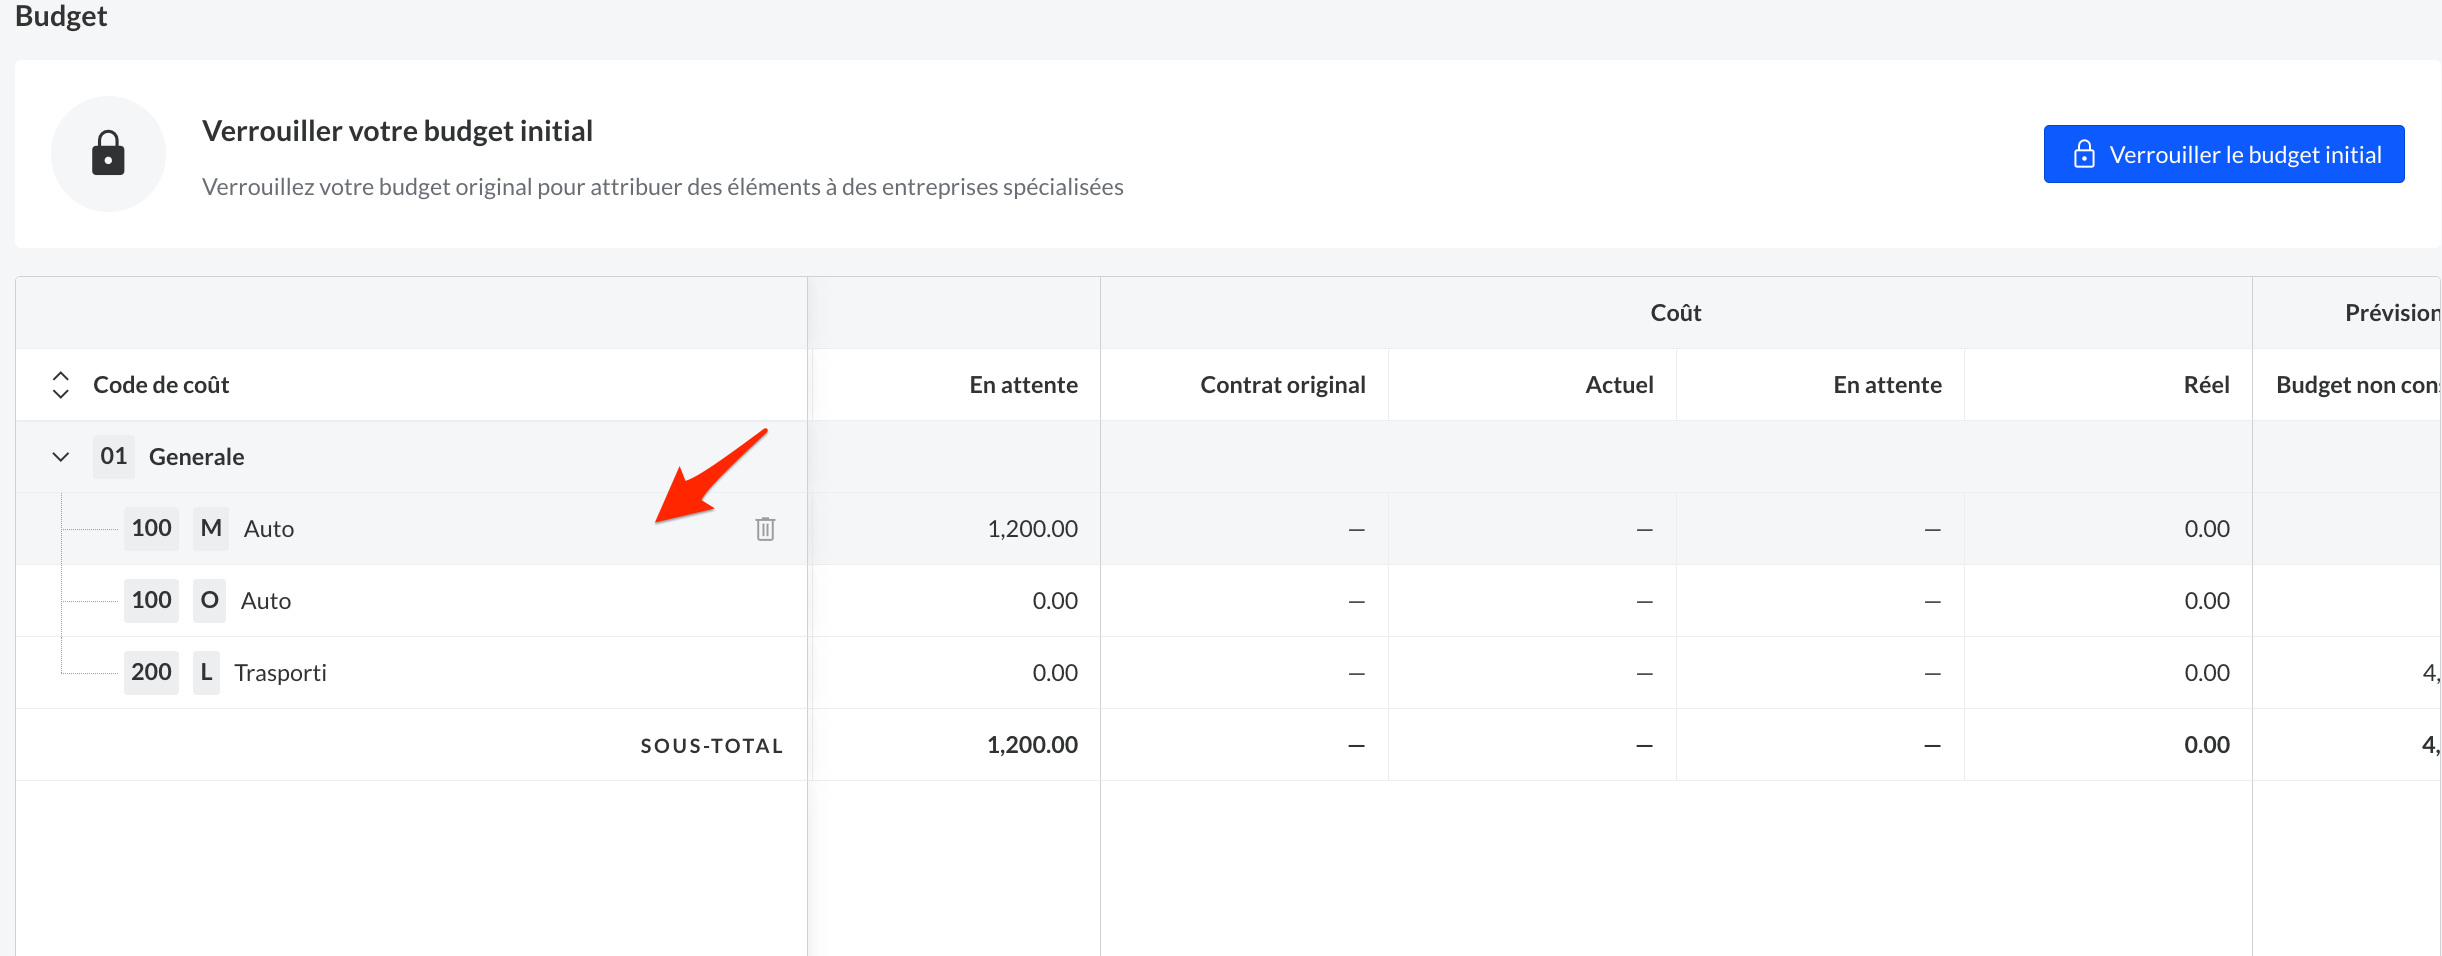
Task: Click the L type badge on Trasporti
Action: pyautogui.click(x=206, y=673)
